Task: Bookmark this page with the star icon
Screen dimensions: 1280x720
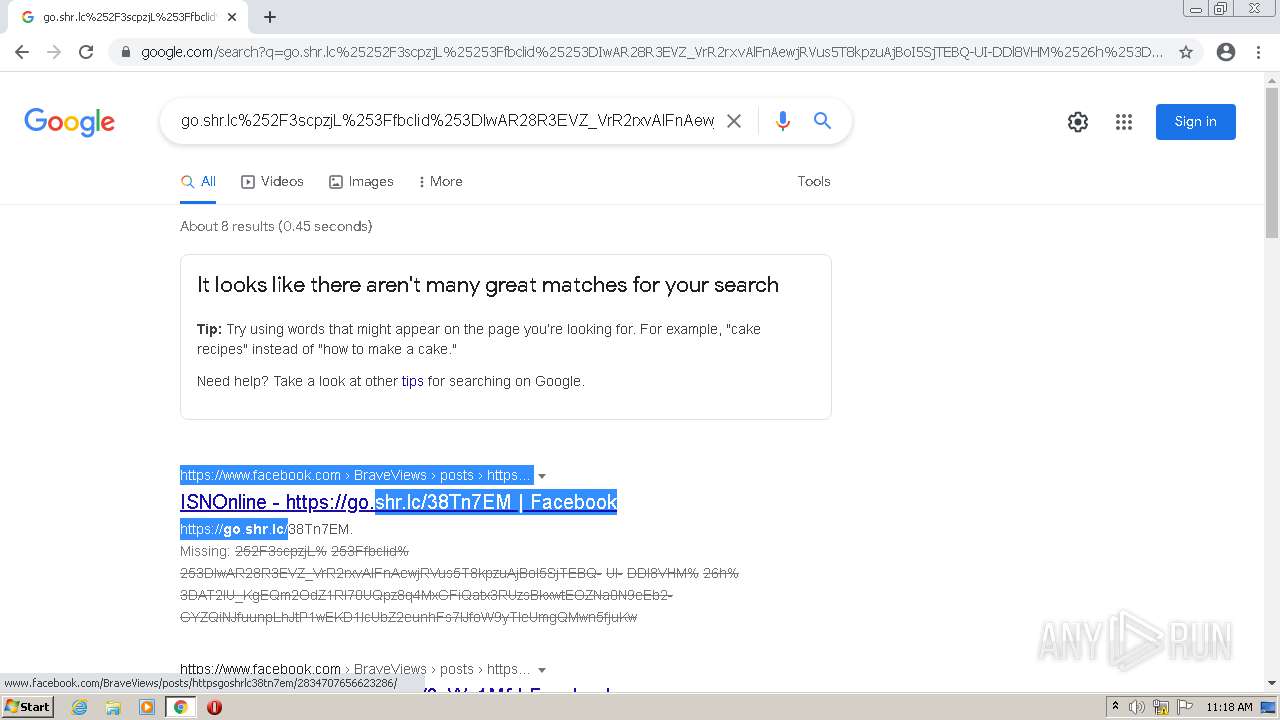Action: 1186,52
